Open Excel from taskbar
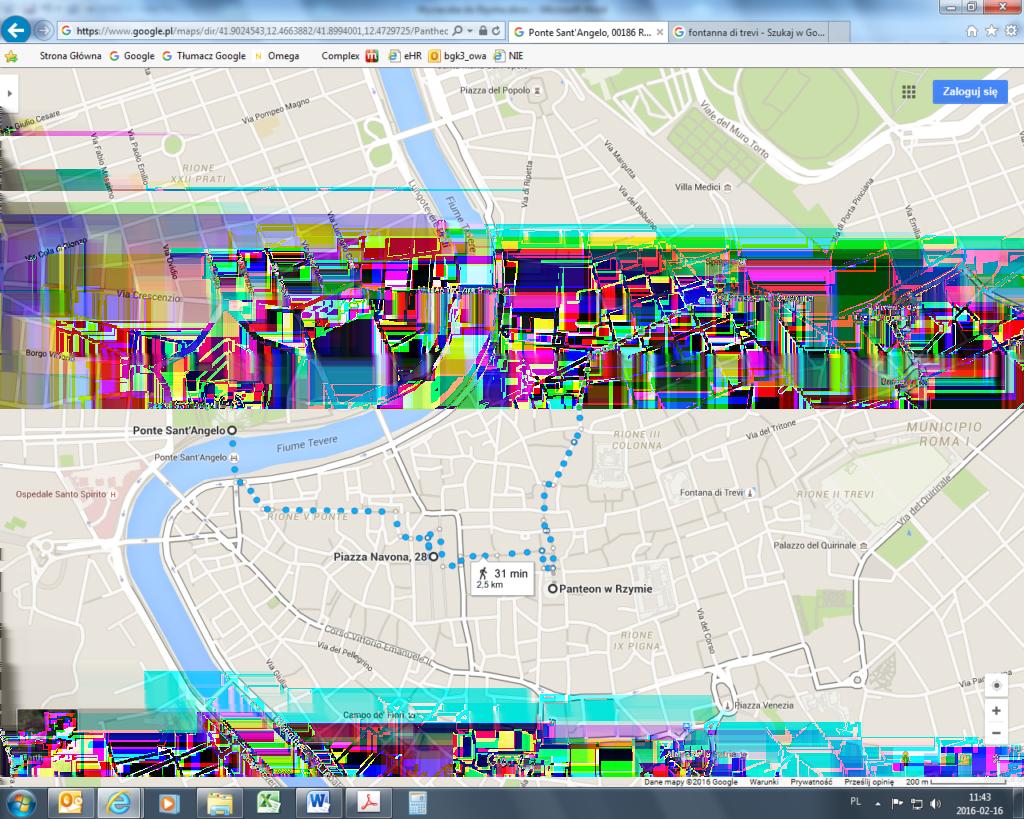The image size is (1024, 819). [x=268, y=803]
